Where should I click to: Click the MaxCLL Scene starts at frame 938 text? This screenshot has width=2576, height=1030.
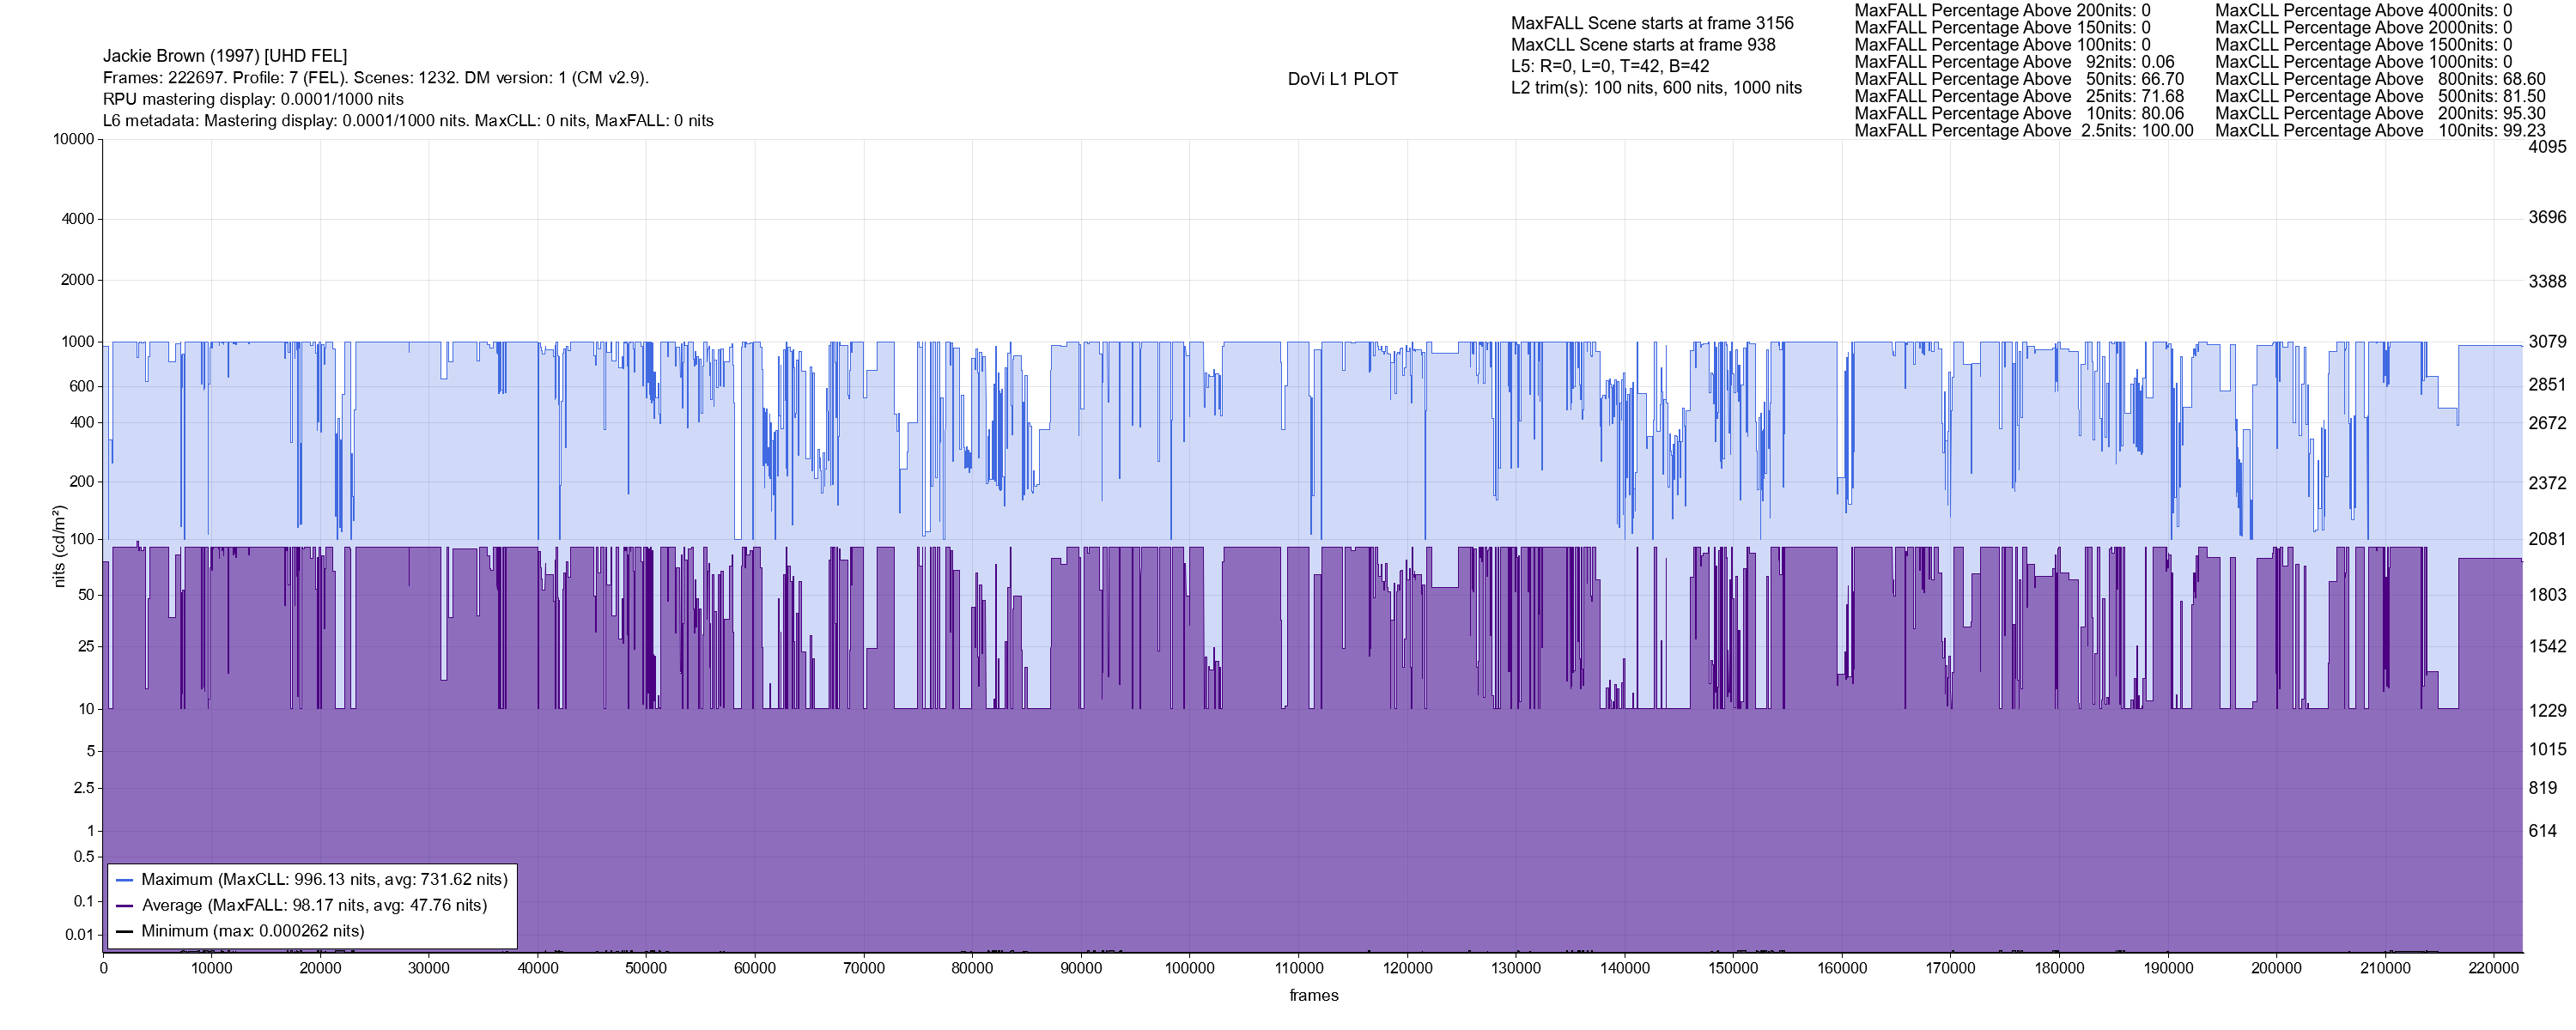click(x=1643, y=45)
